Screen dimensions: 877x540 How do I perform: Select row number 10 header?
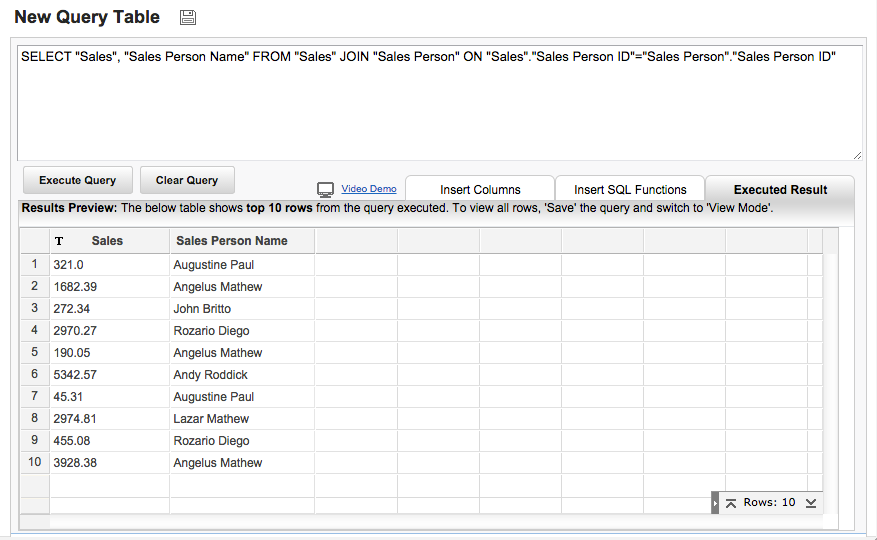coord(35,463)
